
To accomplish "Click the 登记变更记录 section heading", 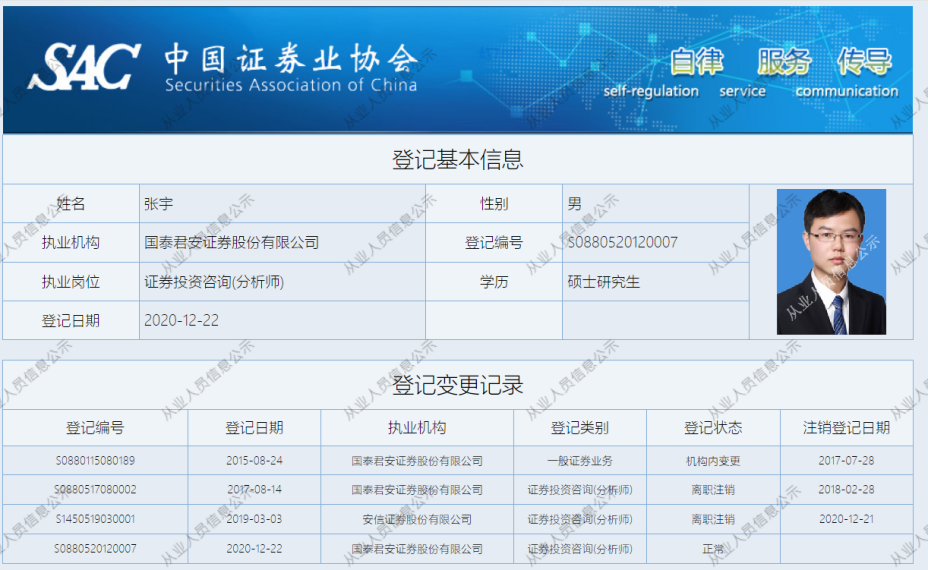I will click(457, 385).
